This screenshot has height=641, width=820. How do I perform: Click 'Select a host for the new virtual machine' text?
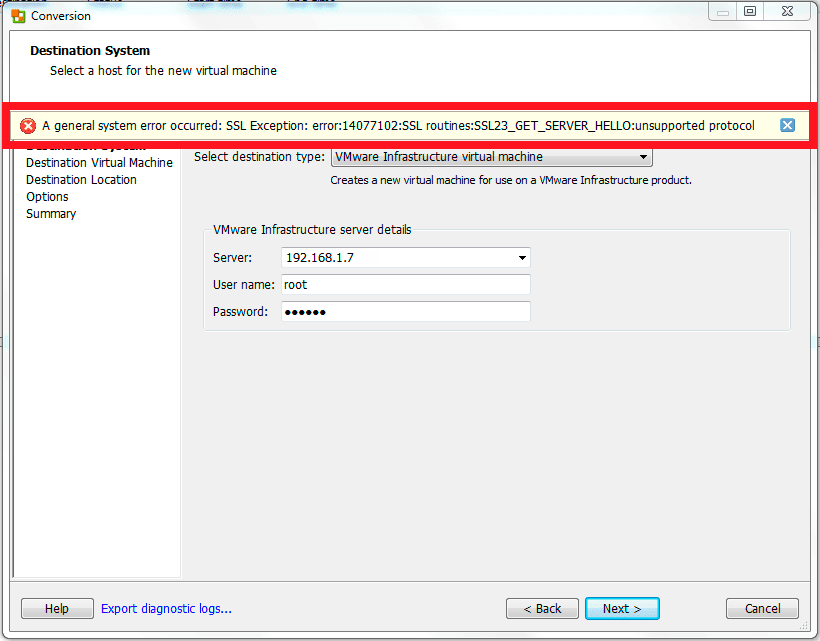coord(163,71)
